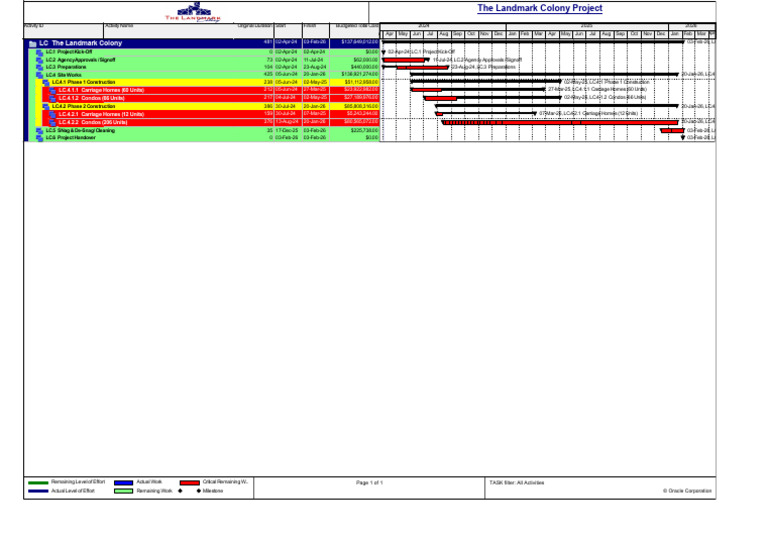Image resolution: width=768 pixels, height=543 pixels.
Task: Click the WBS icon beside LC.4.1 Phase 1 Construction
Action: (46, 83)
